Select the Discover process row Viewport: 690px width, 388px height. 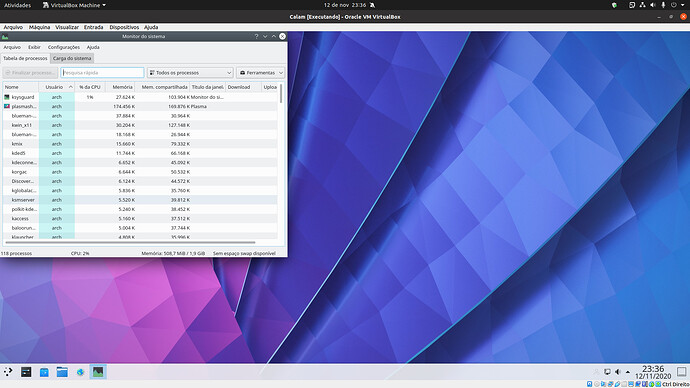tap(140, 181)
